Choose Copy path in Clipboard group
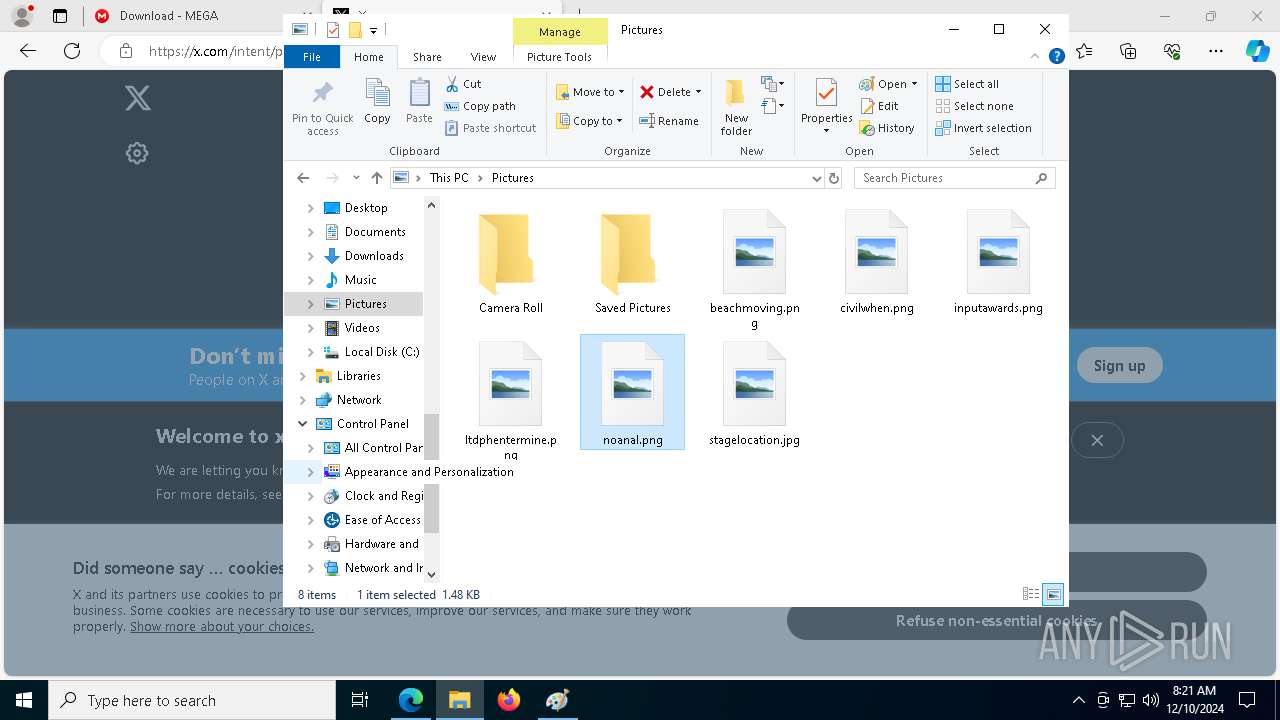The height and width of the screenshot is (720, 1280). point(480,106)
